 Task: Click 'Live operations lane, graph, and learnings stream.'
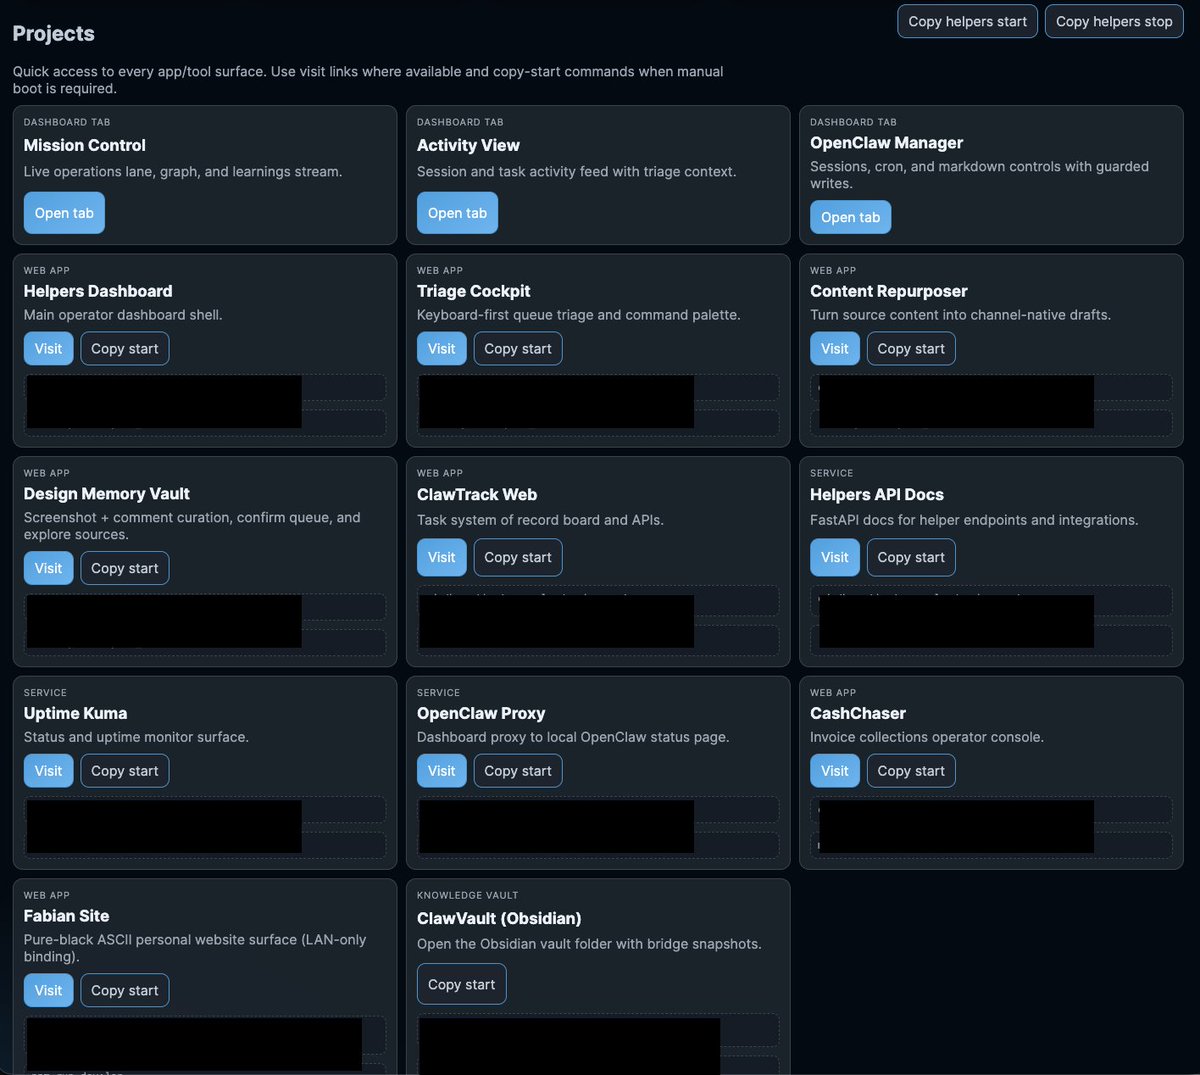(183, 172)
